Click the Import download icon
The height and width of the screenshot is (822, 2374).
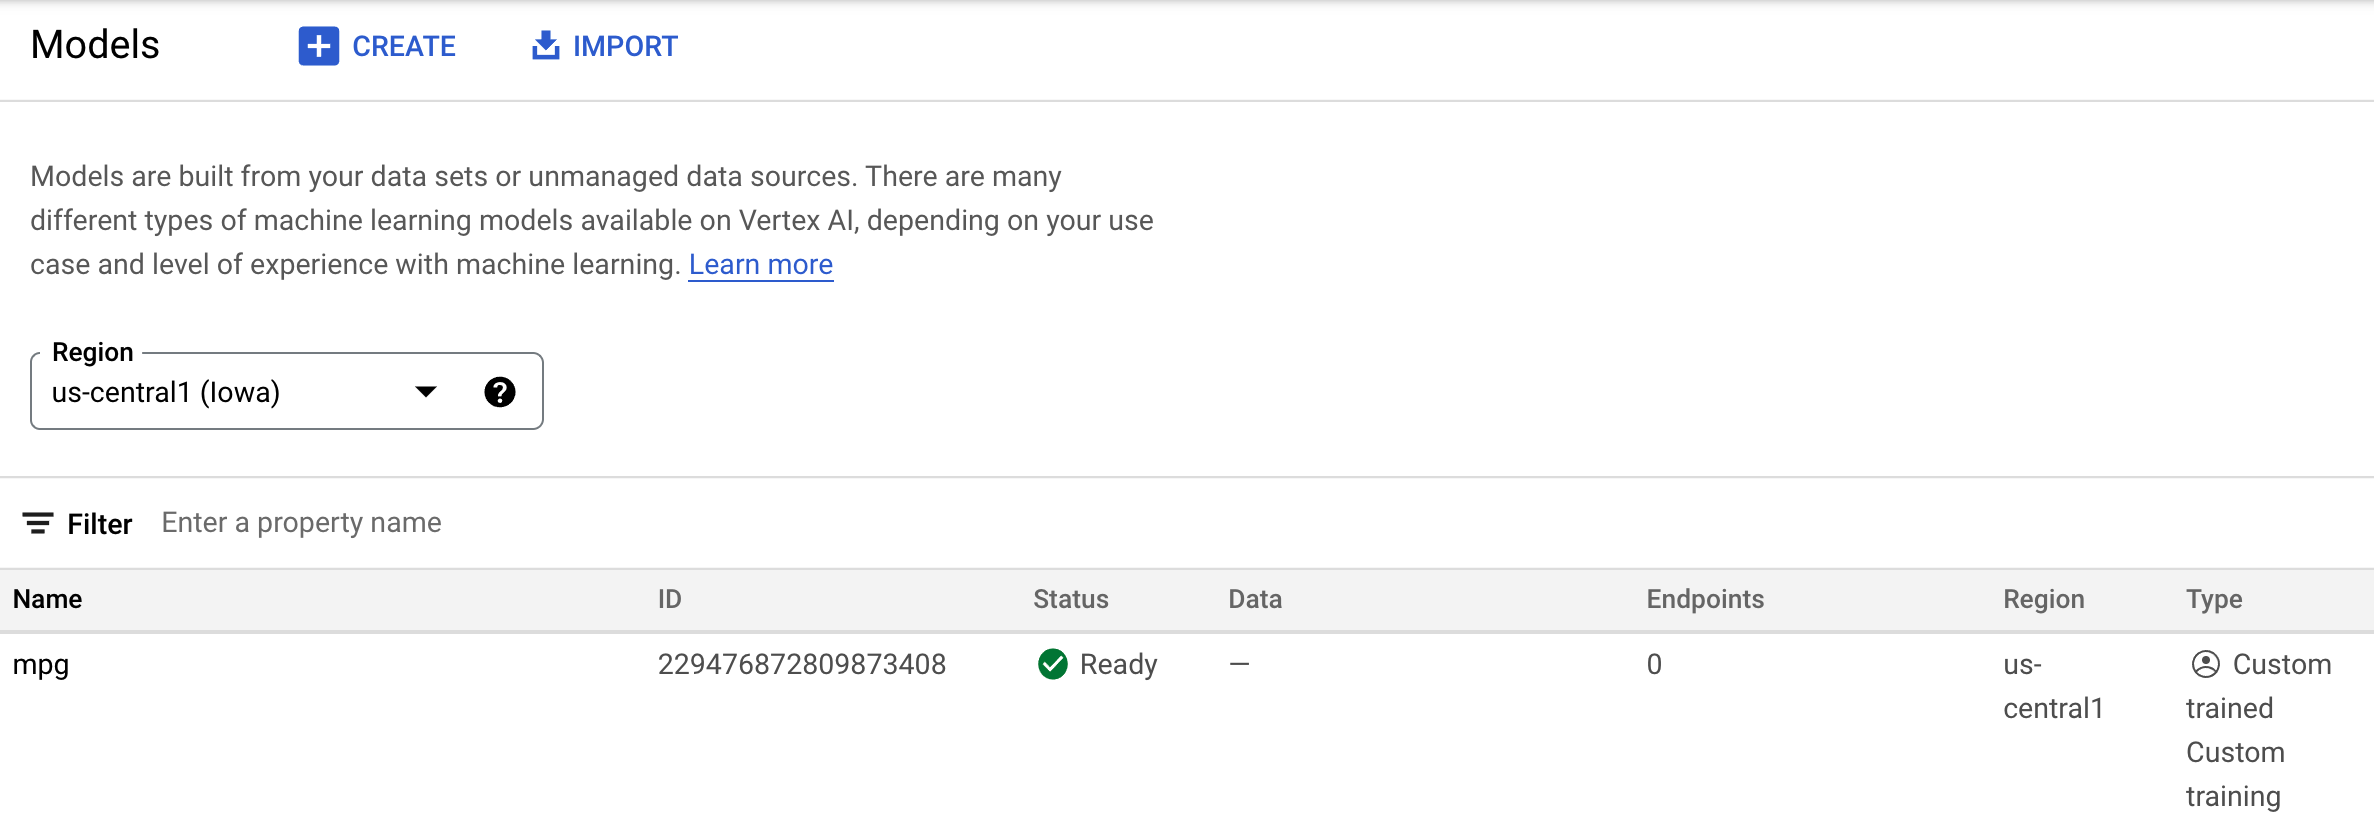pyautogui.click(x=545, y=46)
